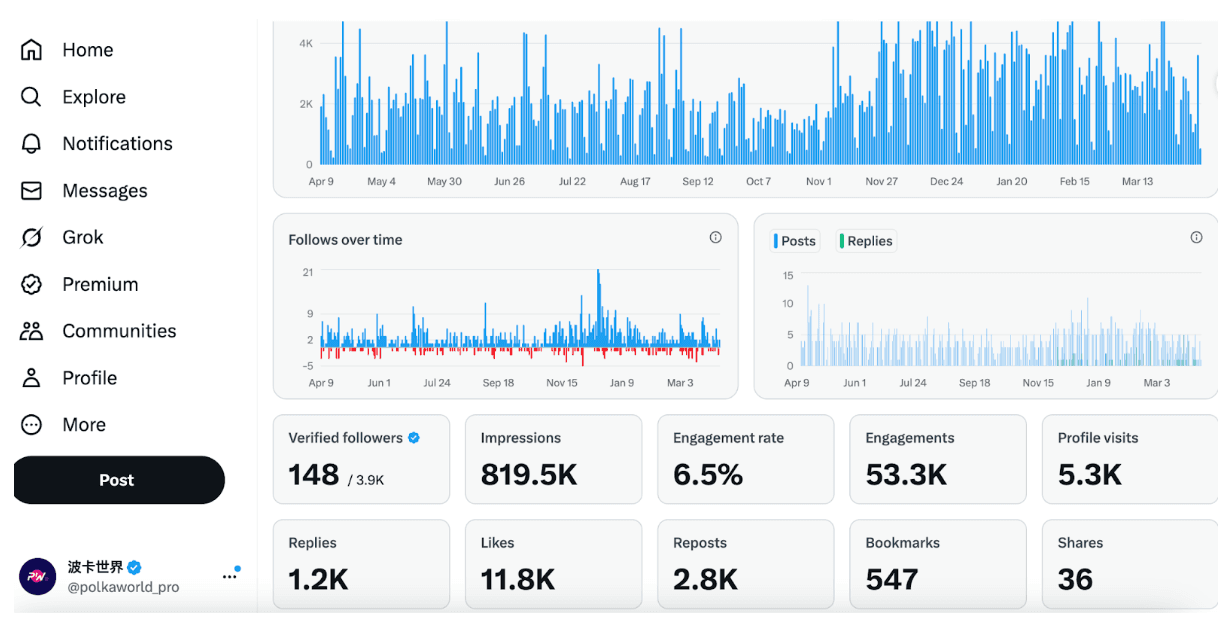Open the Verified followers card
1224x622 pixels.
[x=361, y=459]
